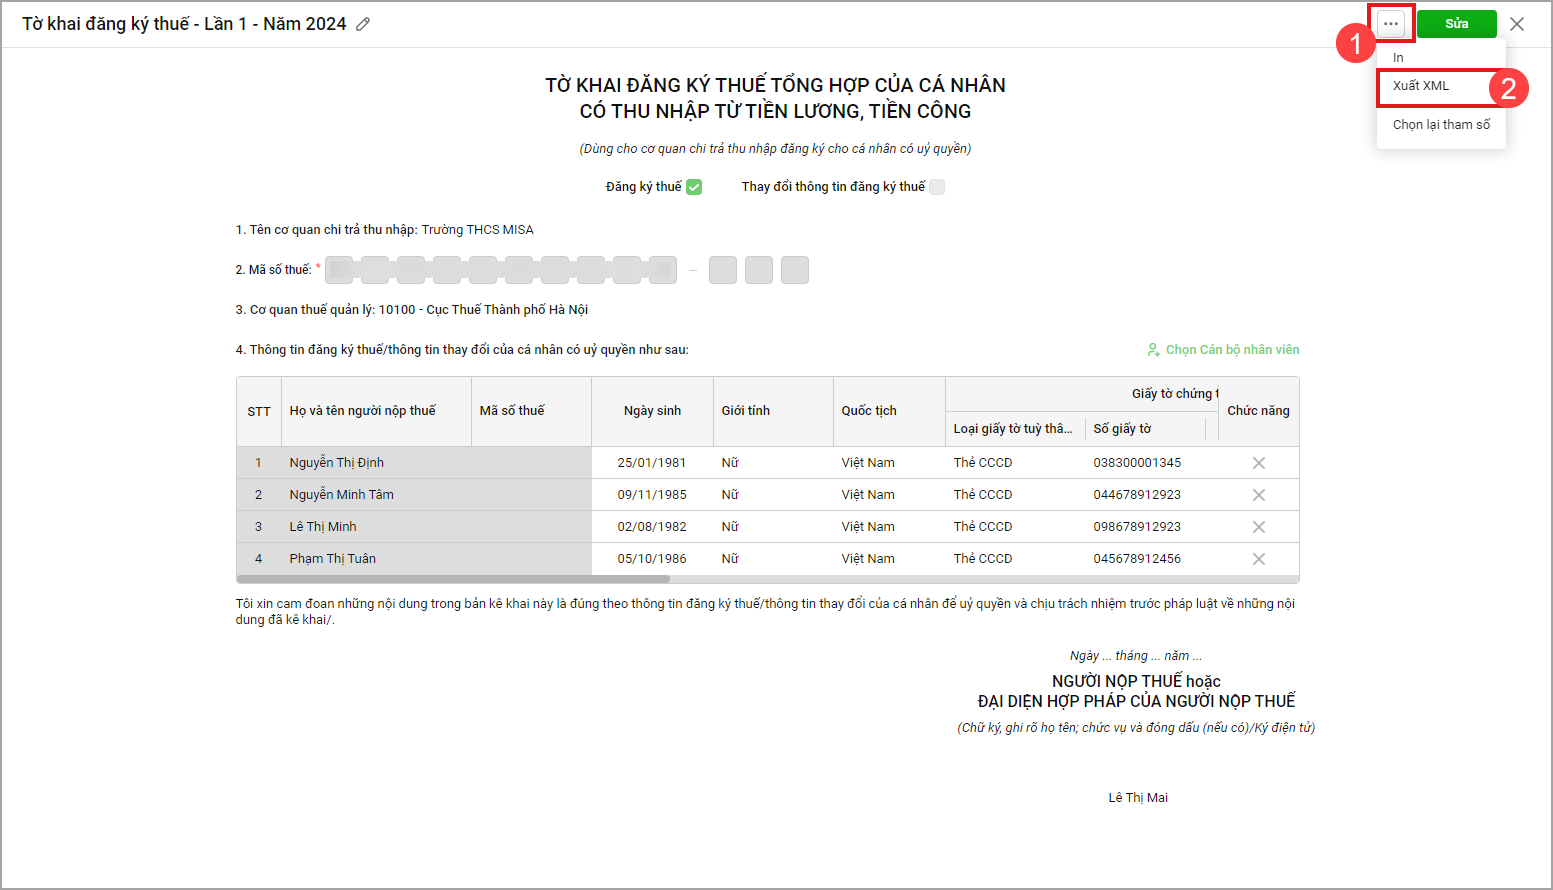Delete Nguyễn Minh Tâm's row via X icon
This screenshot has height=890, width=1553.
point(1258,495)
